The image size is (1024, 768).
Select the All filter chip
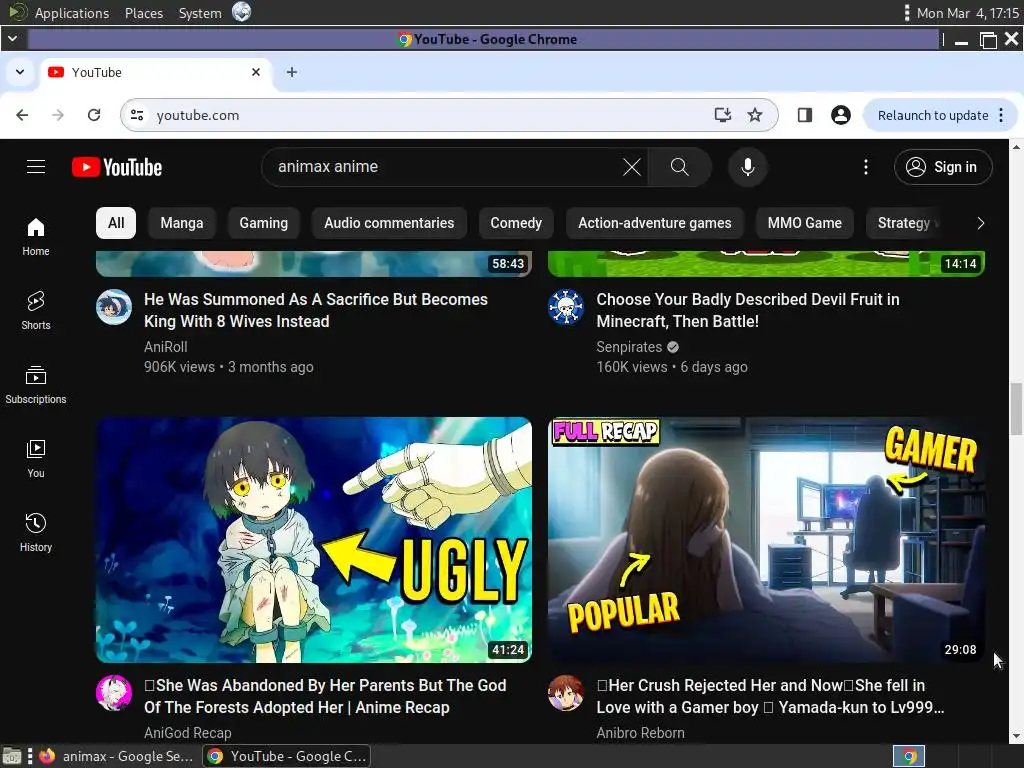pyautogui.click(x=116, y=223)
